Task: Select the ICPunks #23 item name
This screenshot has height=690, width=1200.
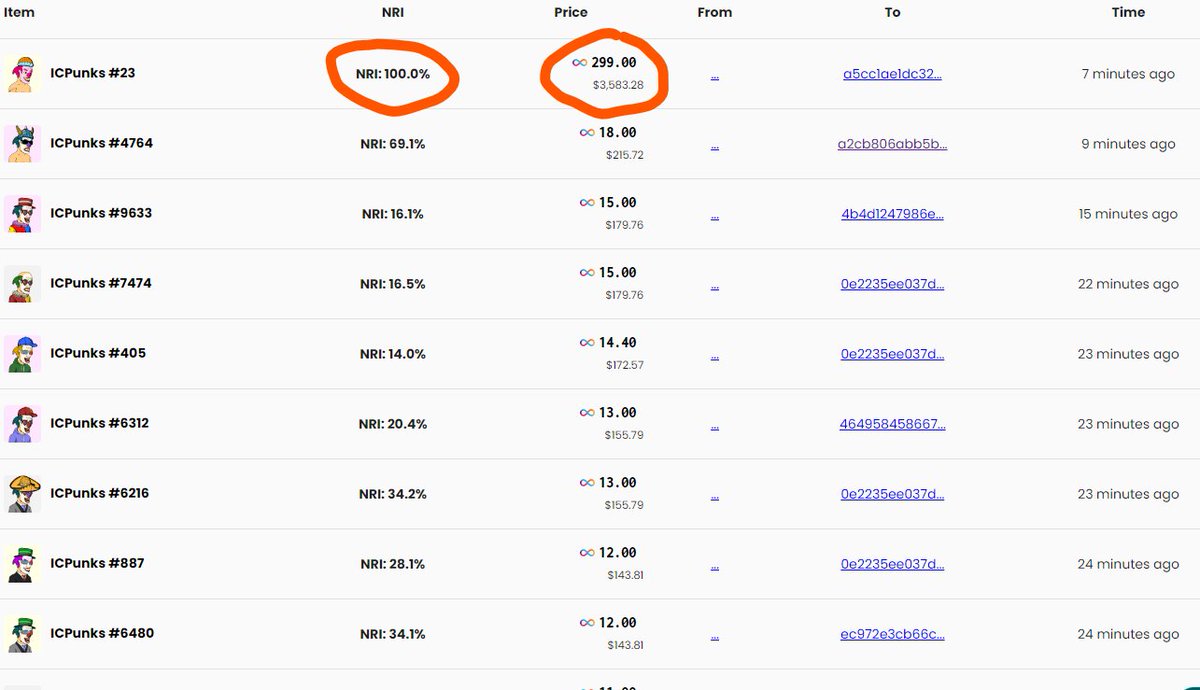Action: tap(93, 73)
